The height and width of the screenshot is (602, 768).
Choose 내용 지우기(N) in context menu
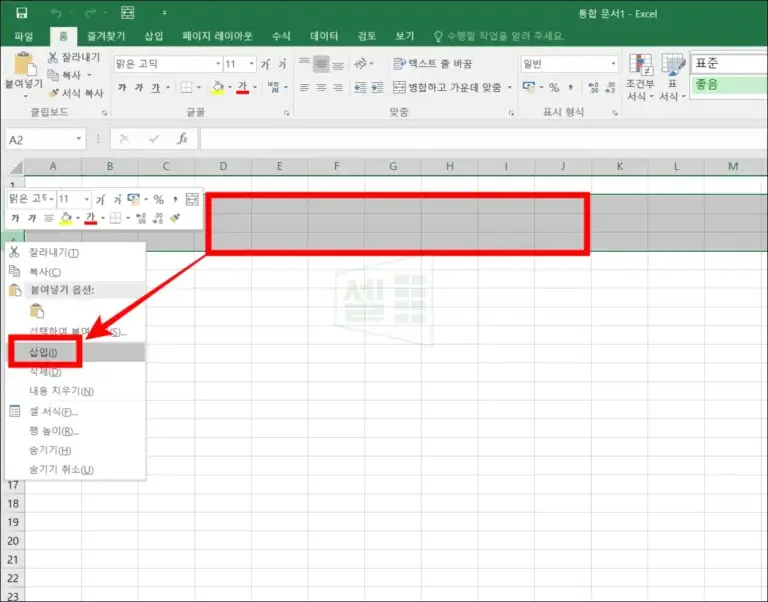point(76,391)
